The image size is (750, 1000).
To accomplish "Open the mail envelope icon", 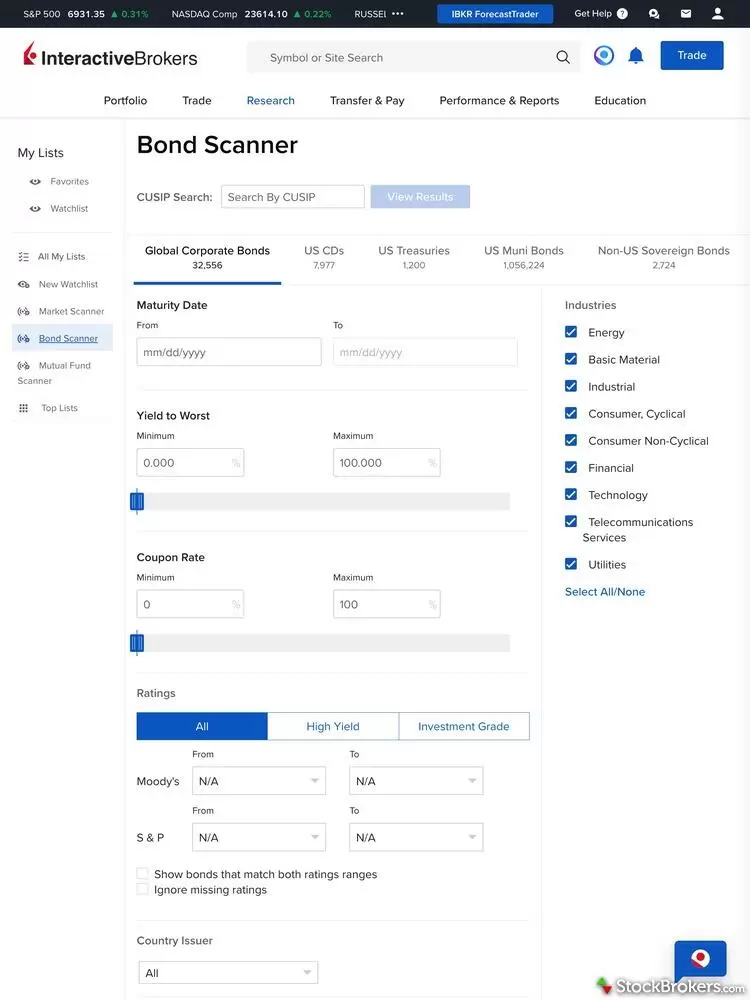I will pyautogui.click(x=686, y=13).
